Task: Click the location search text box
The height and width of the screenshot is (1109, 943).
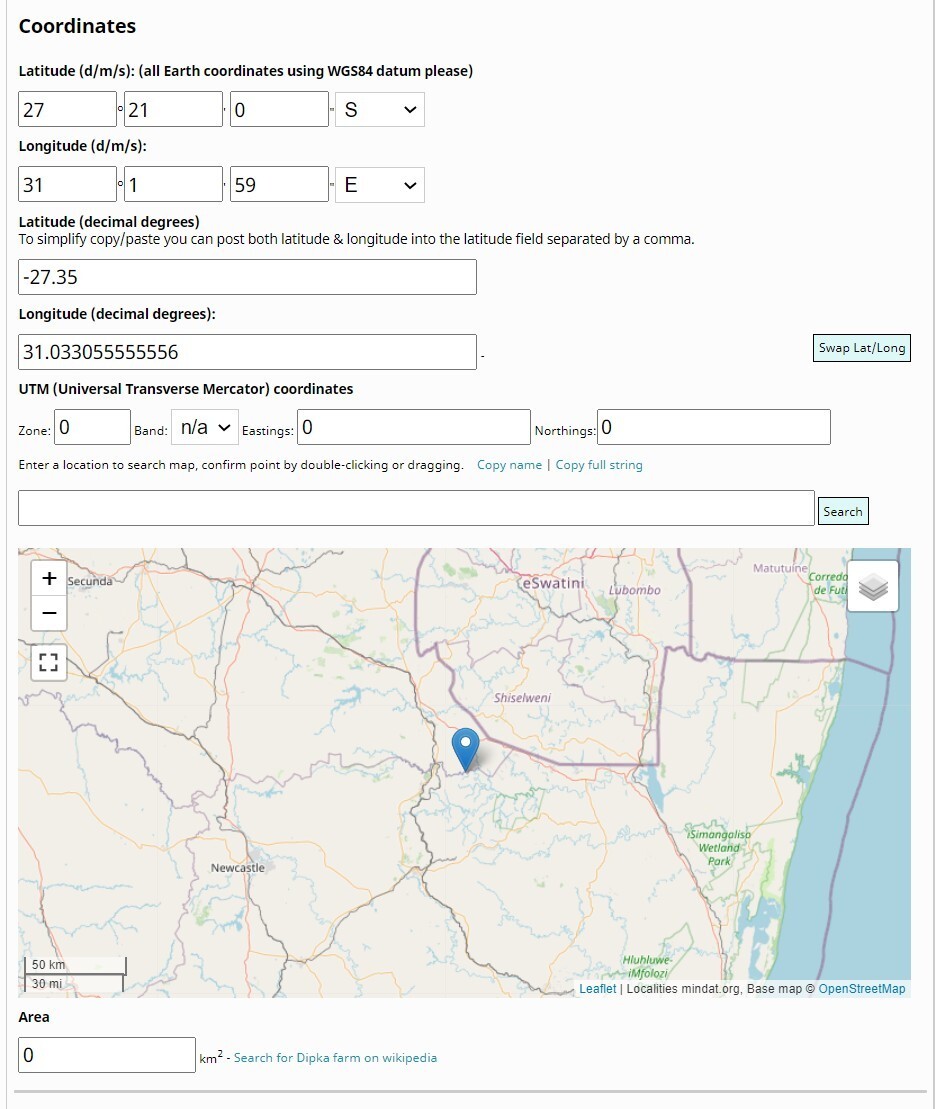Action: click(x=416, y=508)
